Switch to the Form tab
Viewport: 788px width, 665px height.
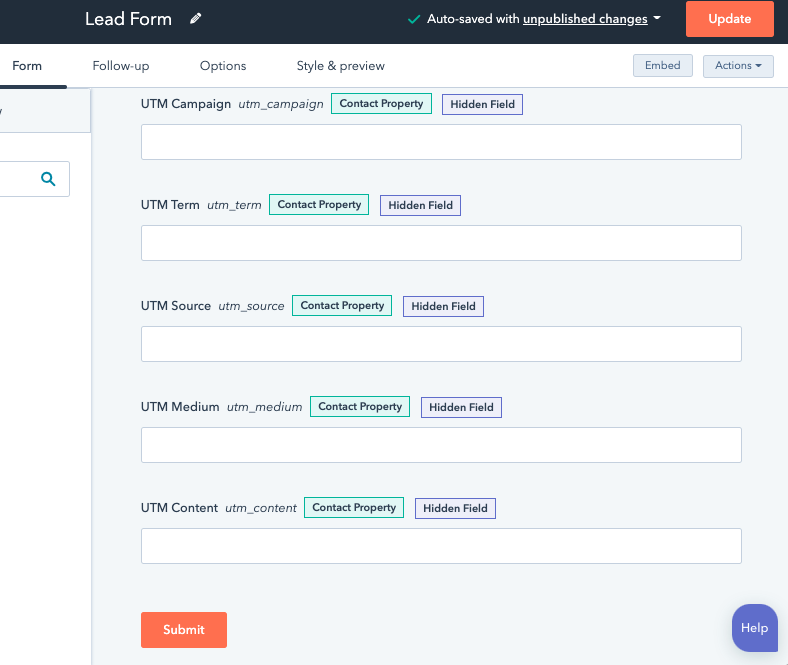click(27, 66)
